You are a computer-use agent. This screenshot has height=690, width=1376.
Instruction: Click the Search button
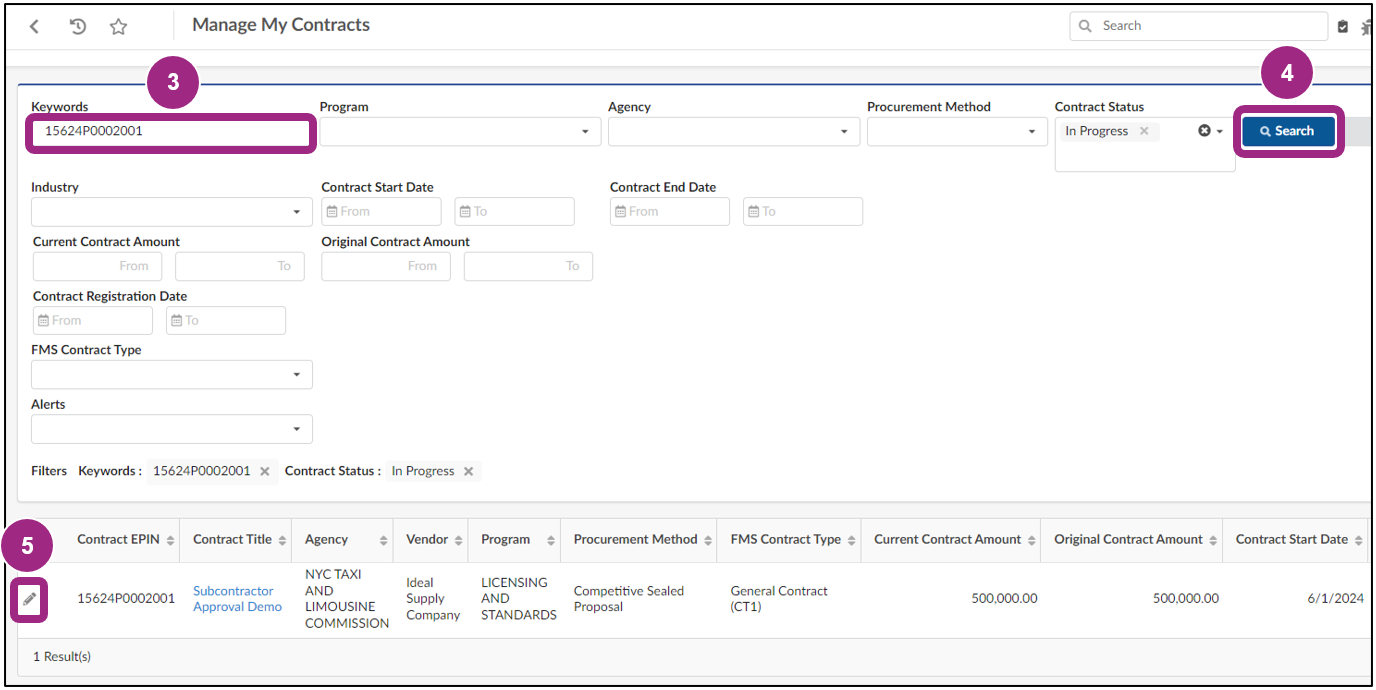pyautogui.click(x=1288, y=131)
